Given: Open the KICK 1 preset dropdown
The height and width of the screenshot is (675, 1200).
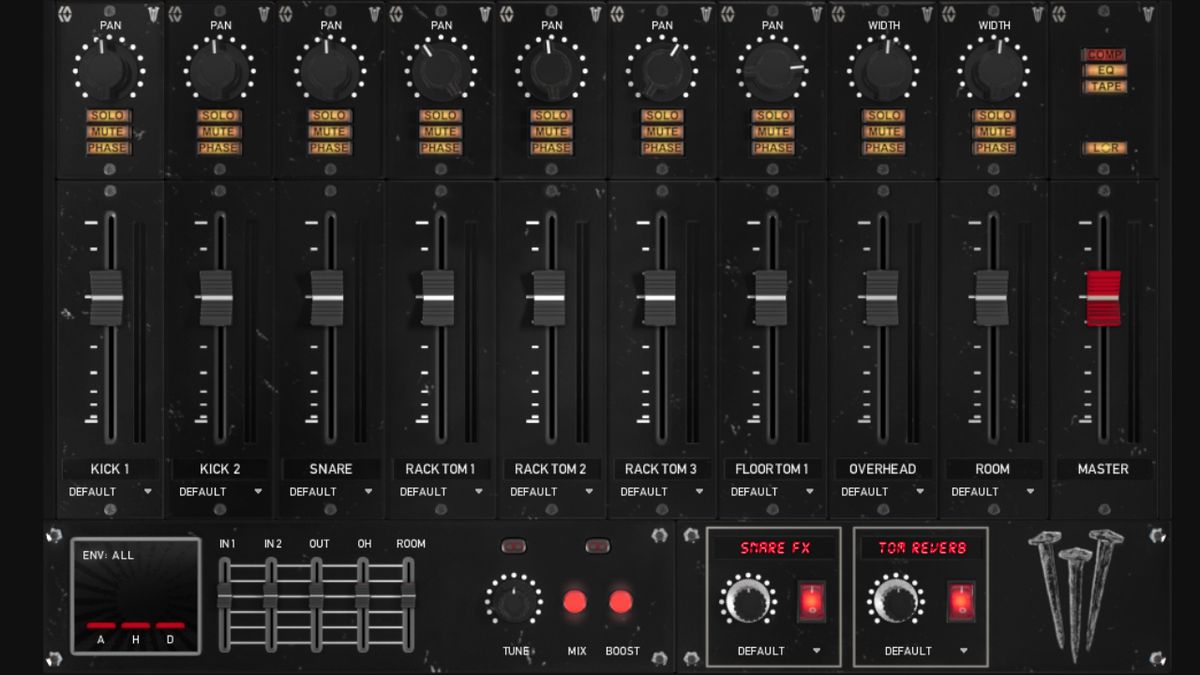Looking at the screenshot, I should tap(110, 491).
